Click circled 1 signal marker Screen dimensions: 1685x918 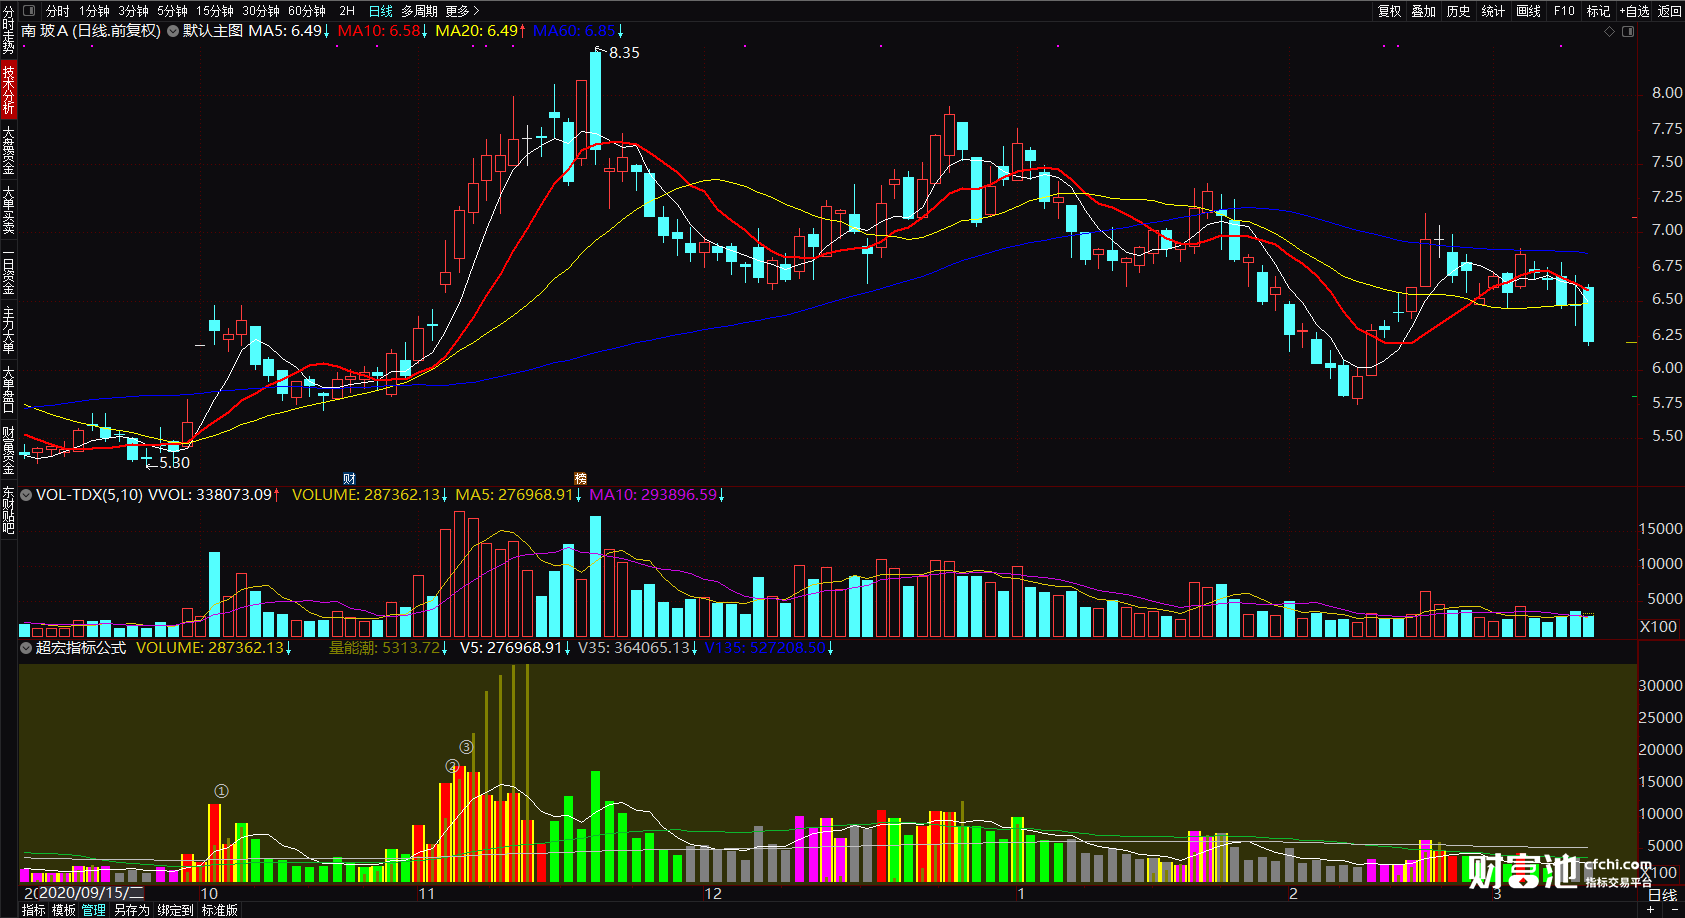click(221, 791)
